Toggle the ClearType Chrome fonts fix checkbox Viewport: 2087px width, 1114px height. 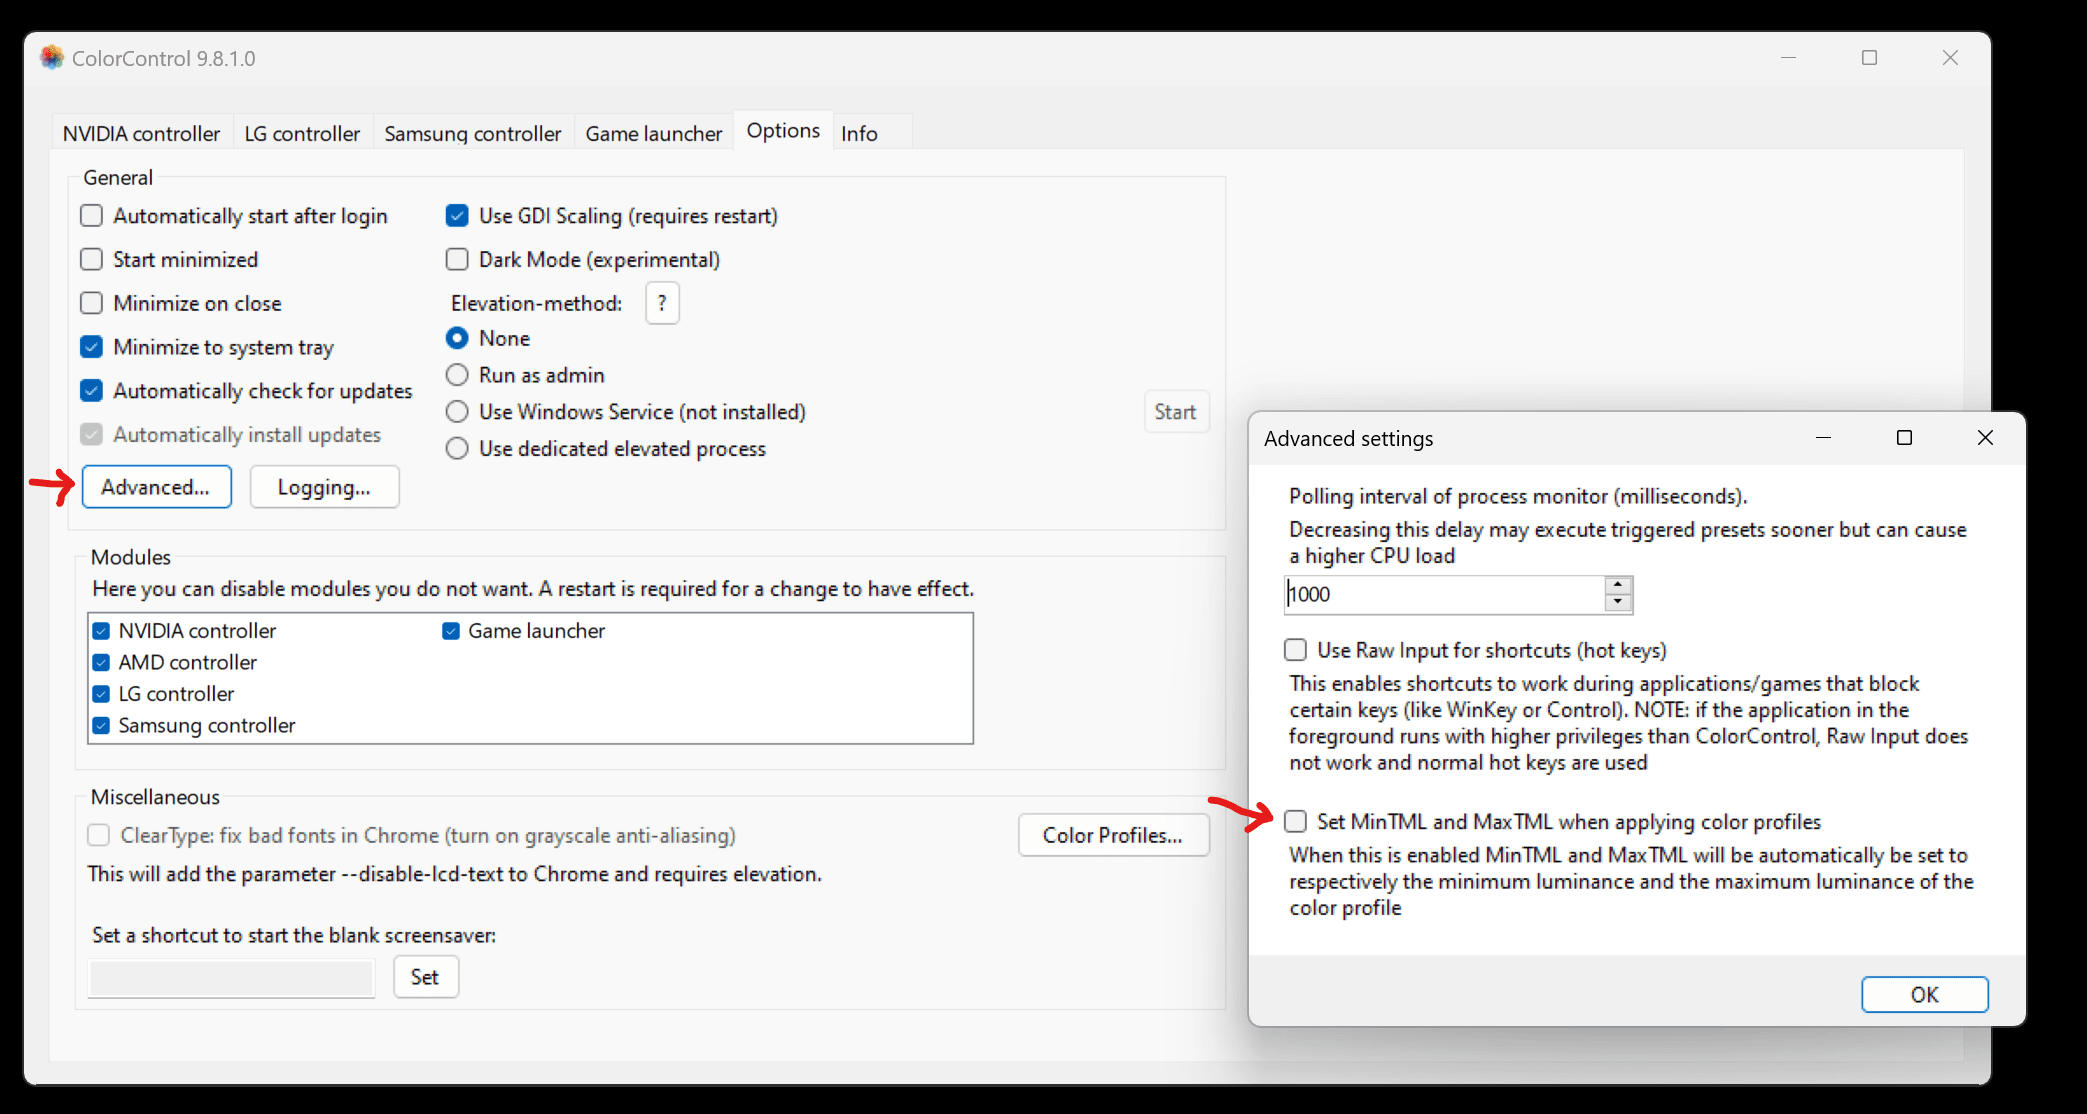[98, 835]
